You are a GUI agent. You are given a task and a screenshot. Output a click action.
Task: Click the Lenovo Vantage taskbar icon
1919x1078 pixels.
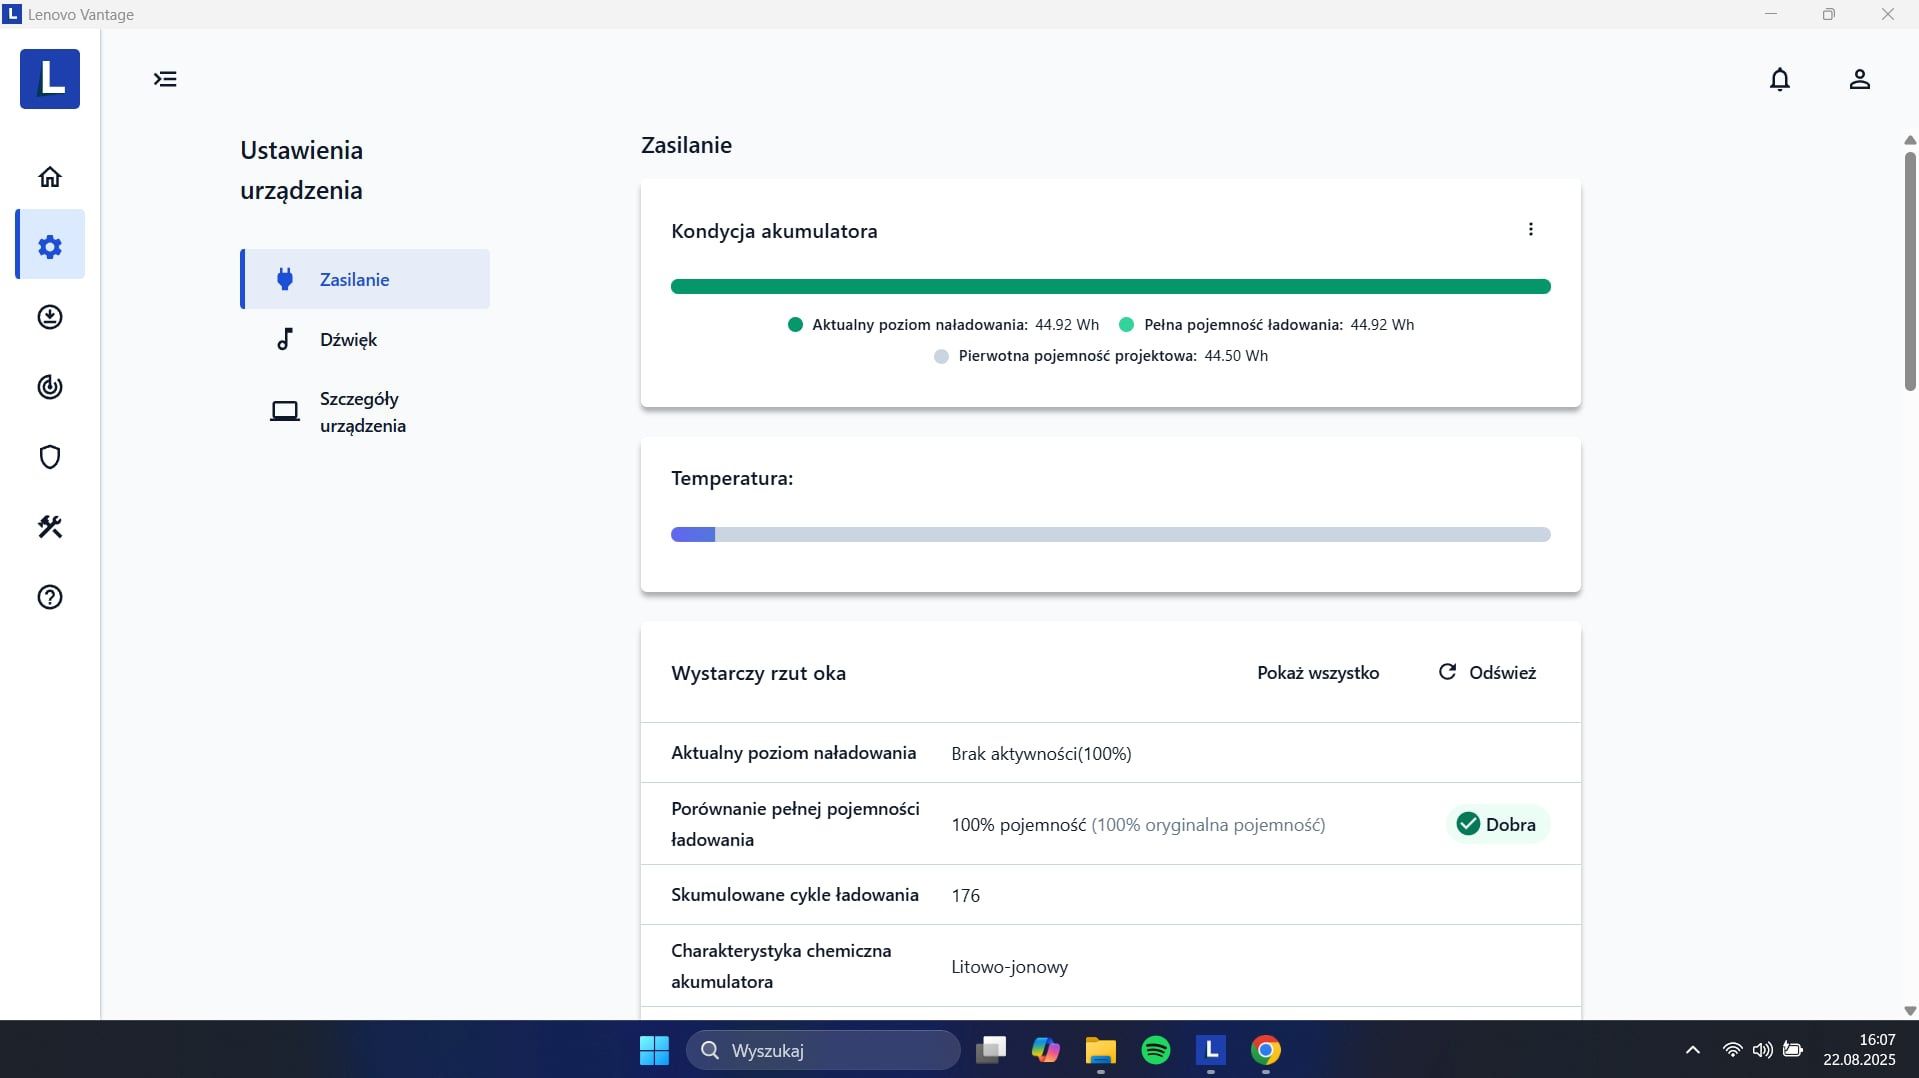pos(1211,1050)
